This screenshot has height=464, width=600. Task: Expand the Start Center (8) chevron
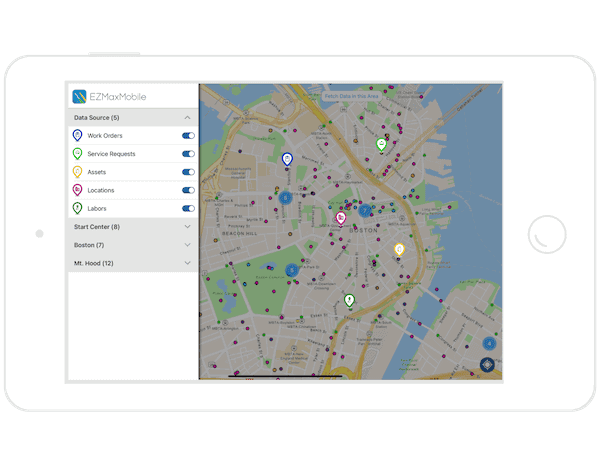point(187,226)
